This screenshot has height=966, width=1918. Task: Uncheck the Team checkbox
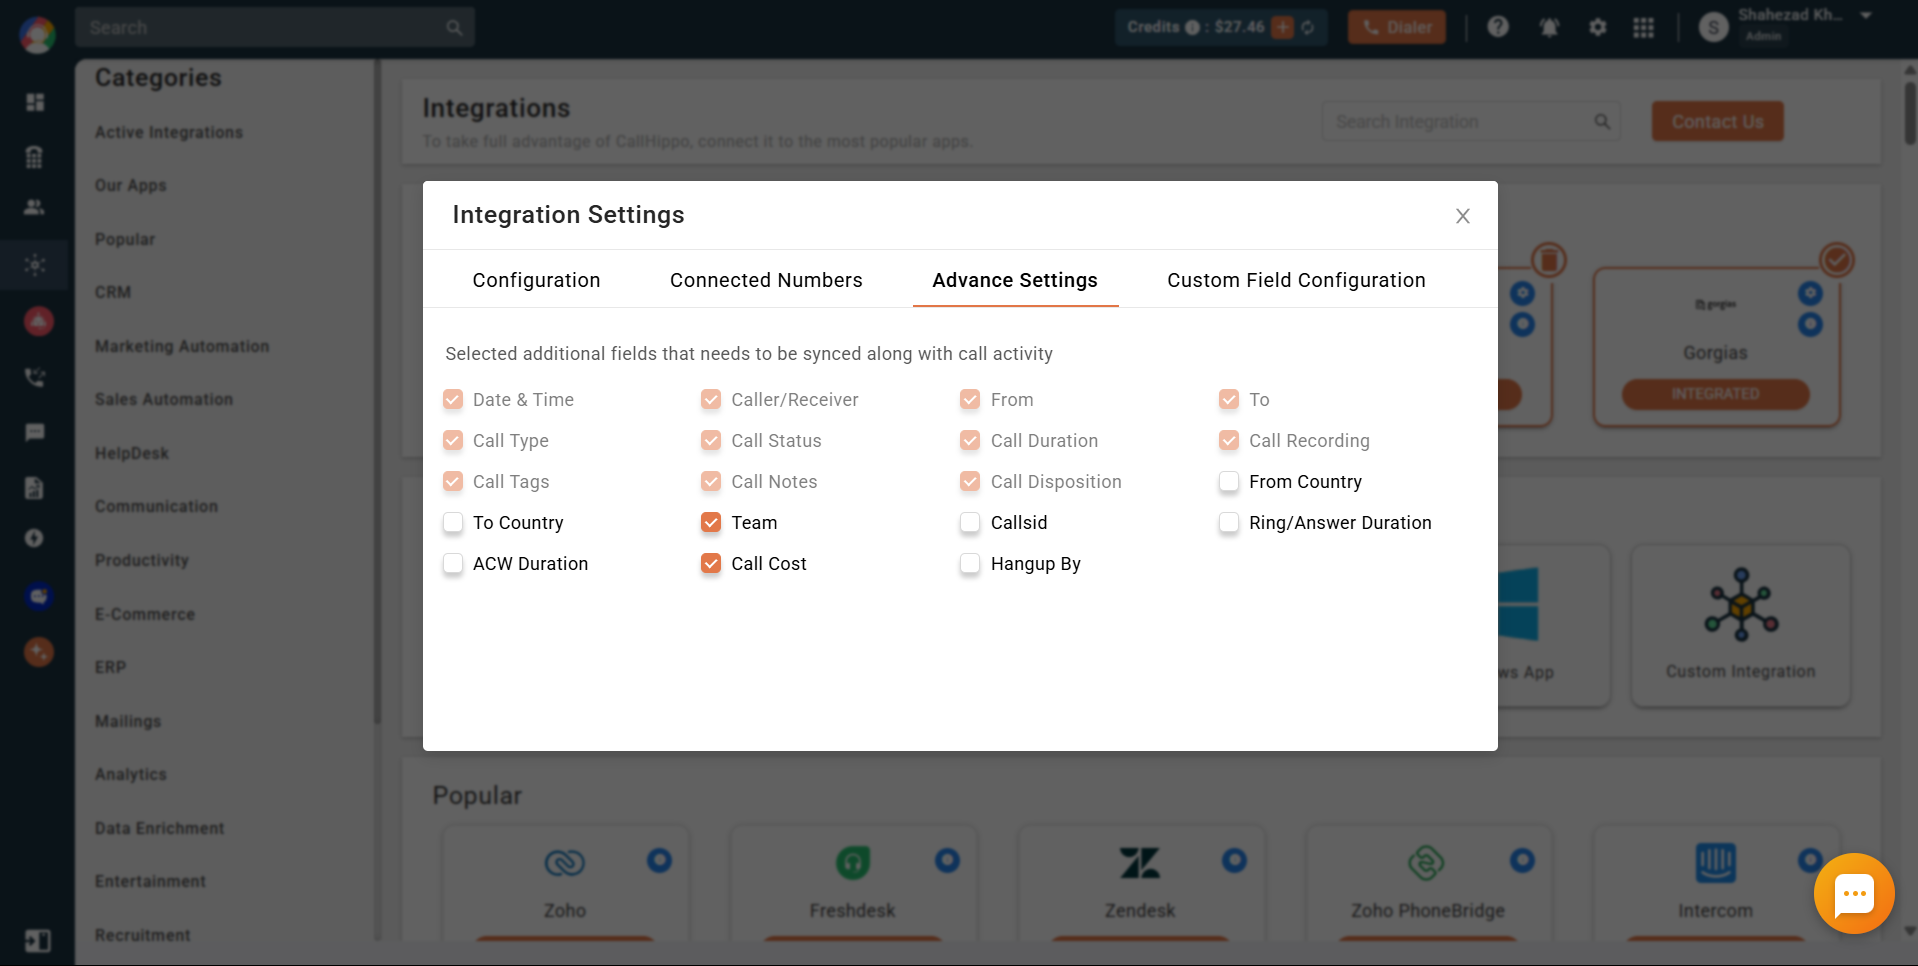click(711, 523)
